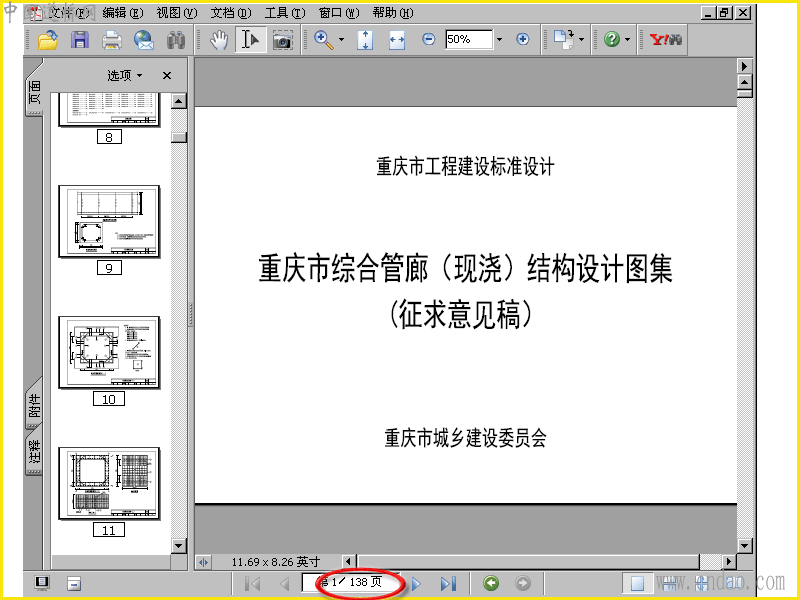Open the 选项 options dropdown
The width and height of the screenshot is (800, 600).
(x=124, y=76)
